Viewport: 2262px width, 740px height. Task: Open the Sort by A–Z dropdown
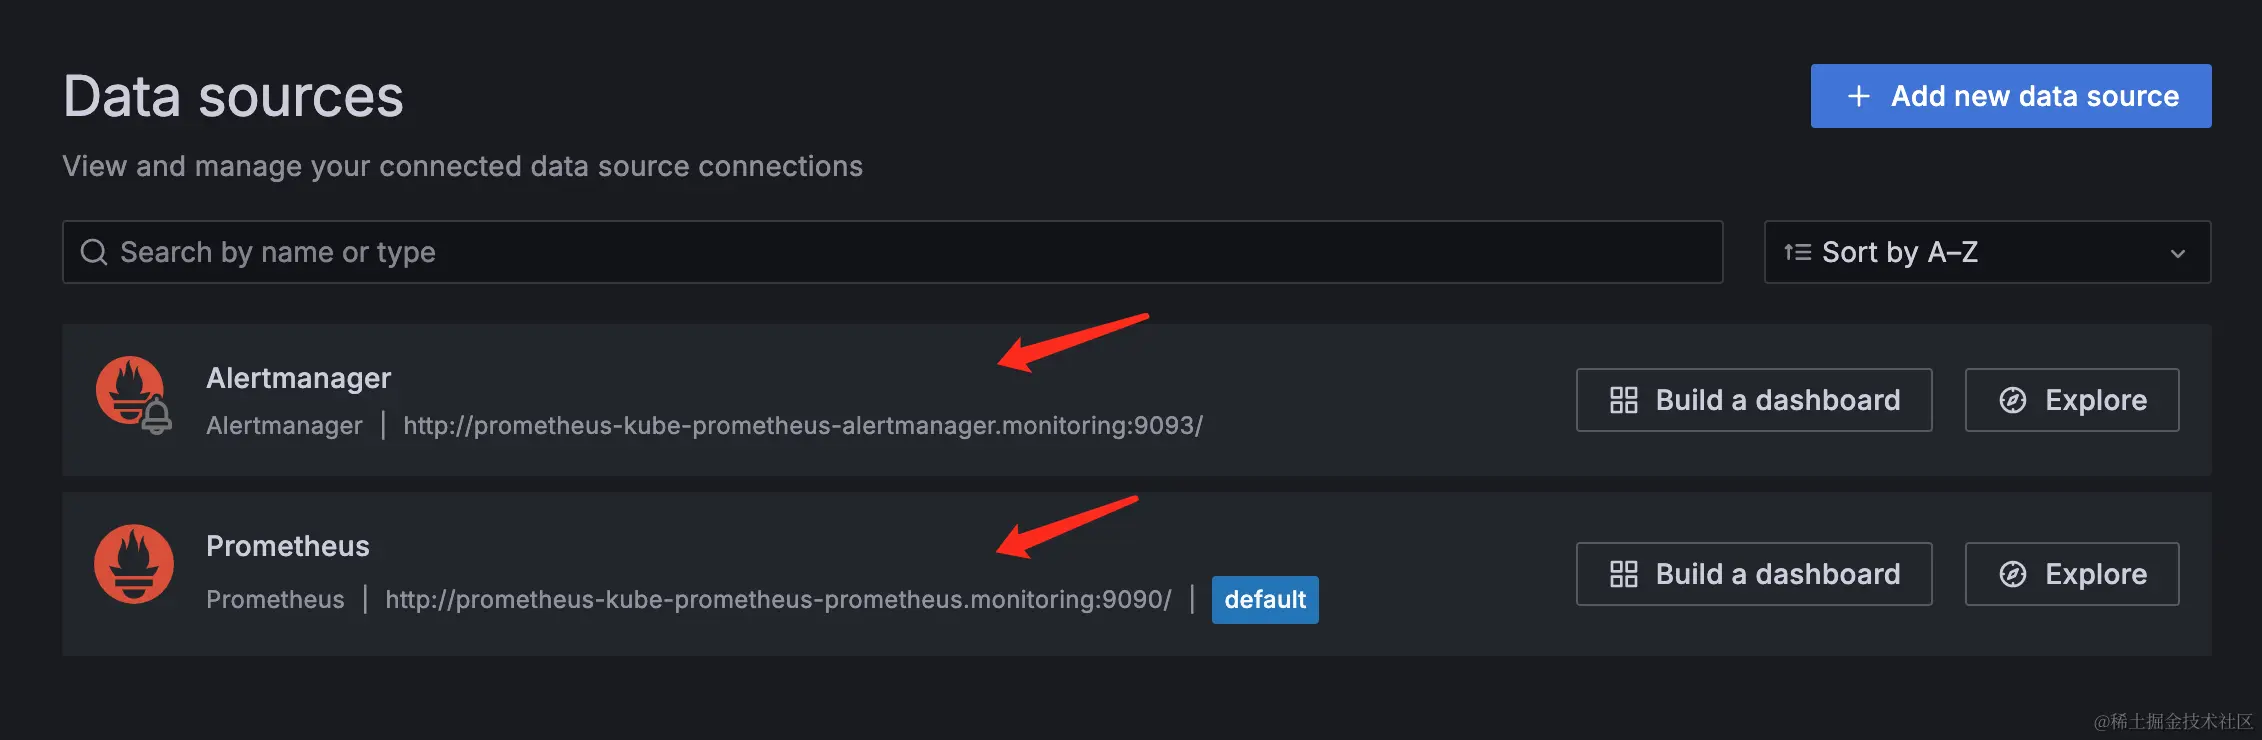coord(1986,252)
